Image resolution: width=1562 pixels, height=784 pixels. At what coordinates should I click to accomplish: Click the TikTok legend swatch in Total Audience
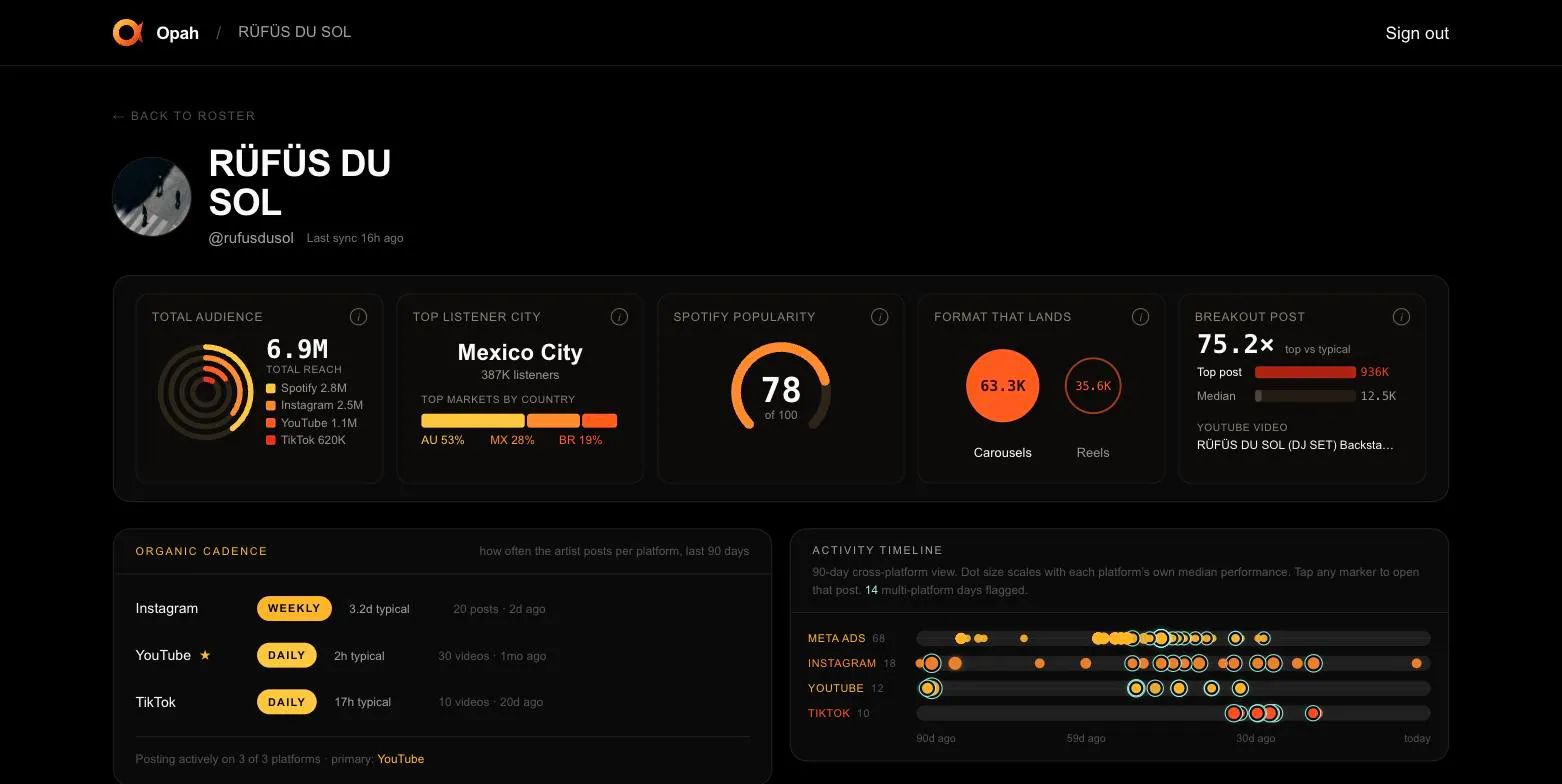coord(271,440)
